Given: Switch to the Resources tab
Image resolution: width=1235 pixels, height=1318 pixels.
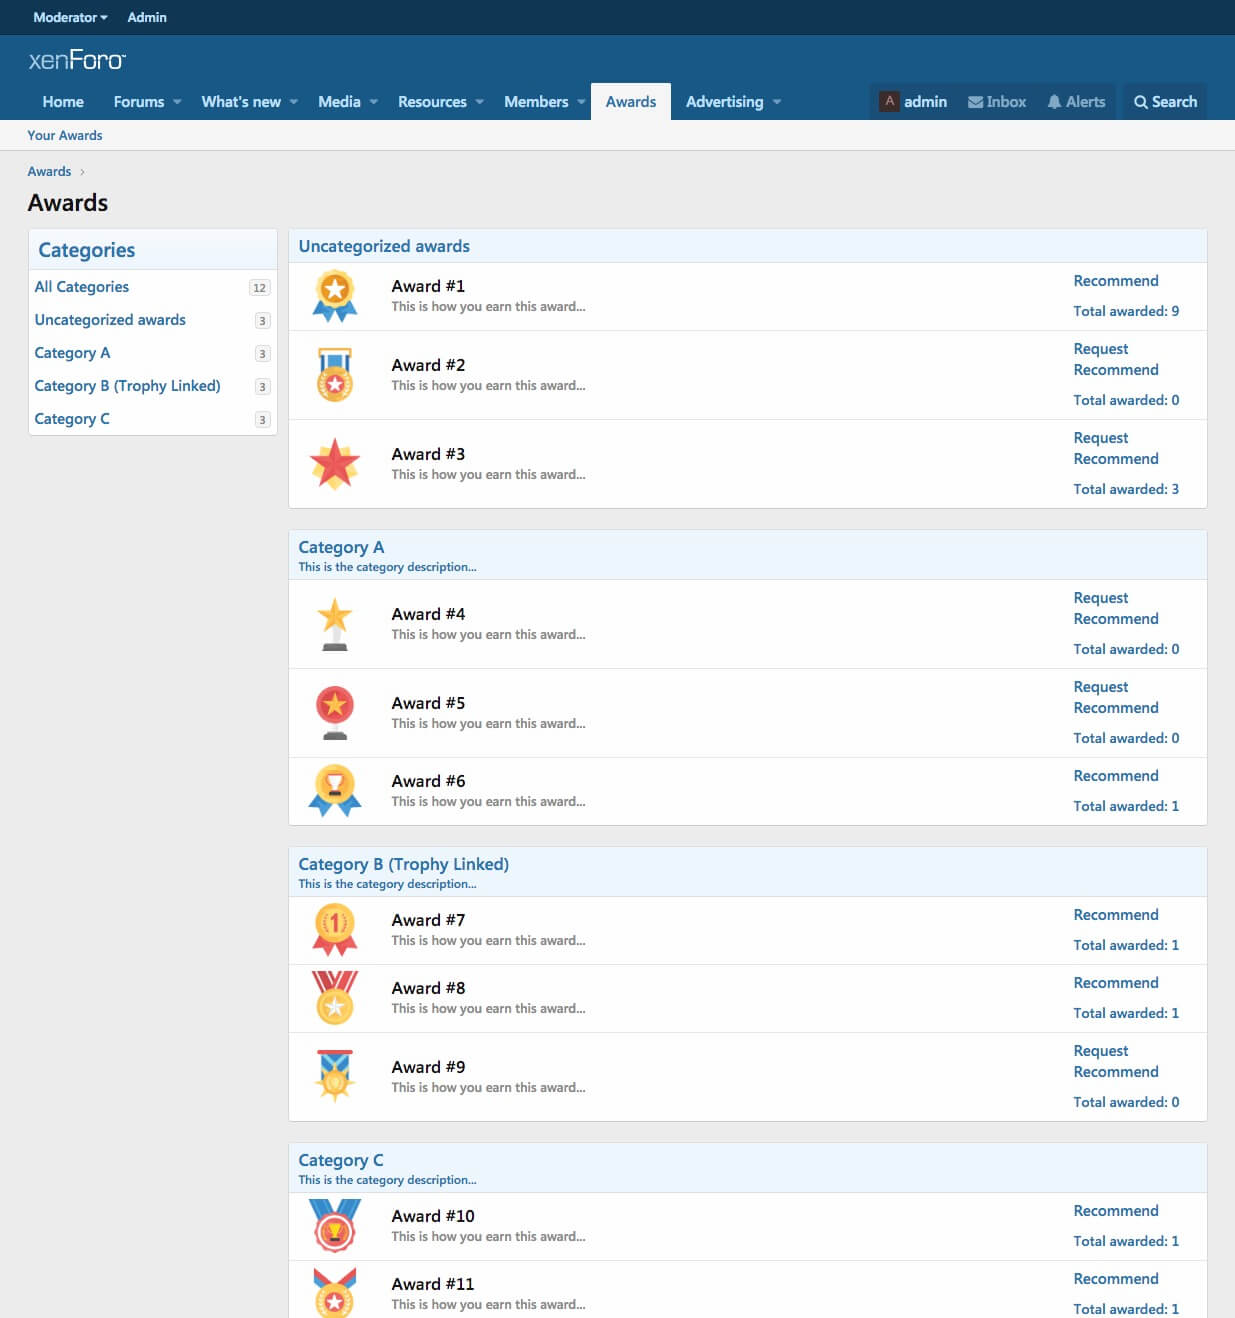Looking at the screenshot, I should 432,102.
